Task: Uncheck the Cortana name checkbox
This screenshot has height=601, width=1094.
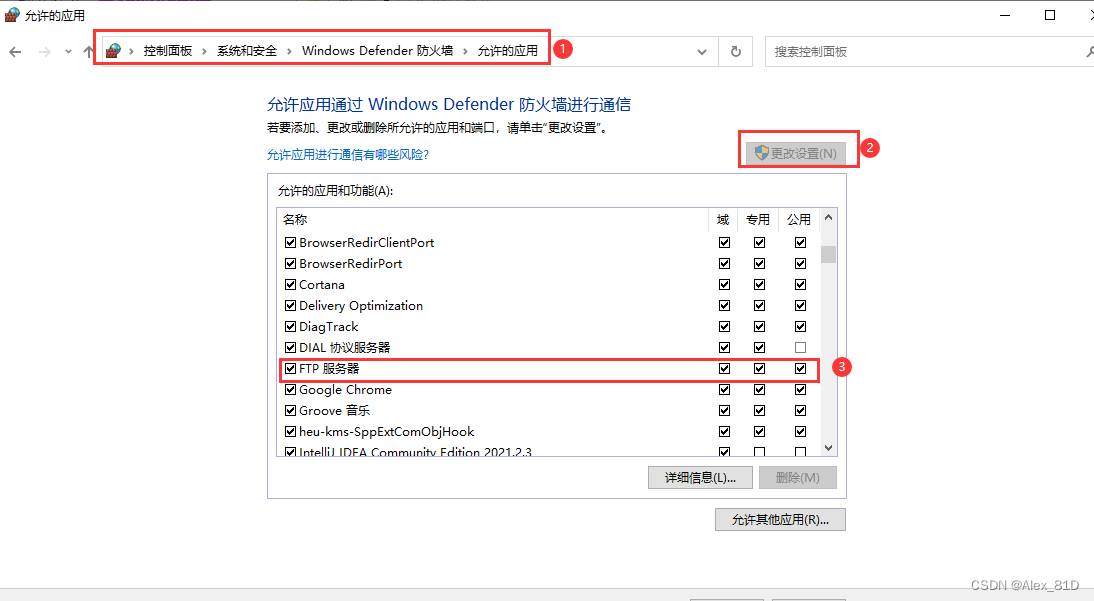Action: click(290, 285)
